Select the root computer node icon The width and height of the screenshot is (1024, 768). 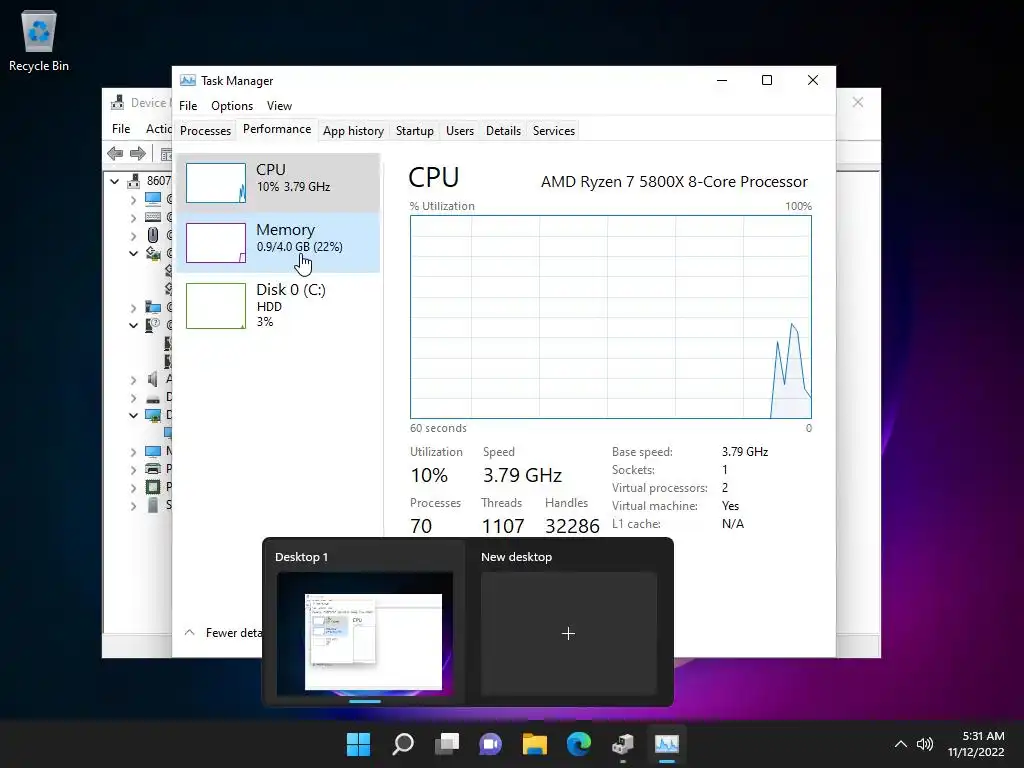134,181
